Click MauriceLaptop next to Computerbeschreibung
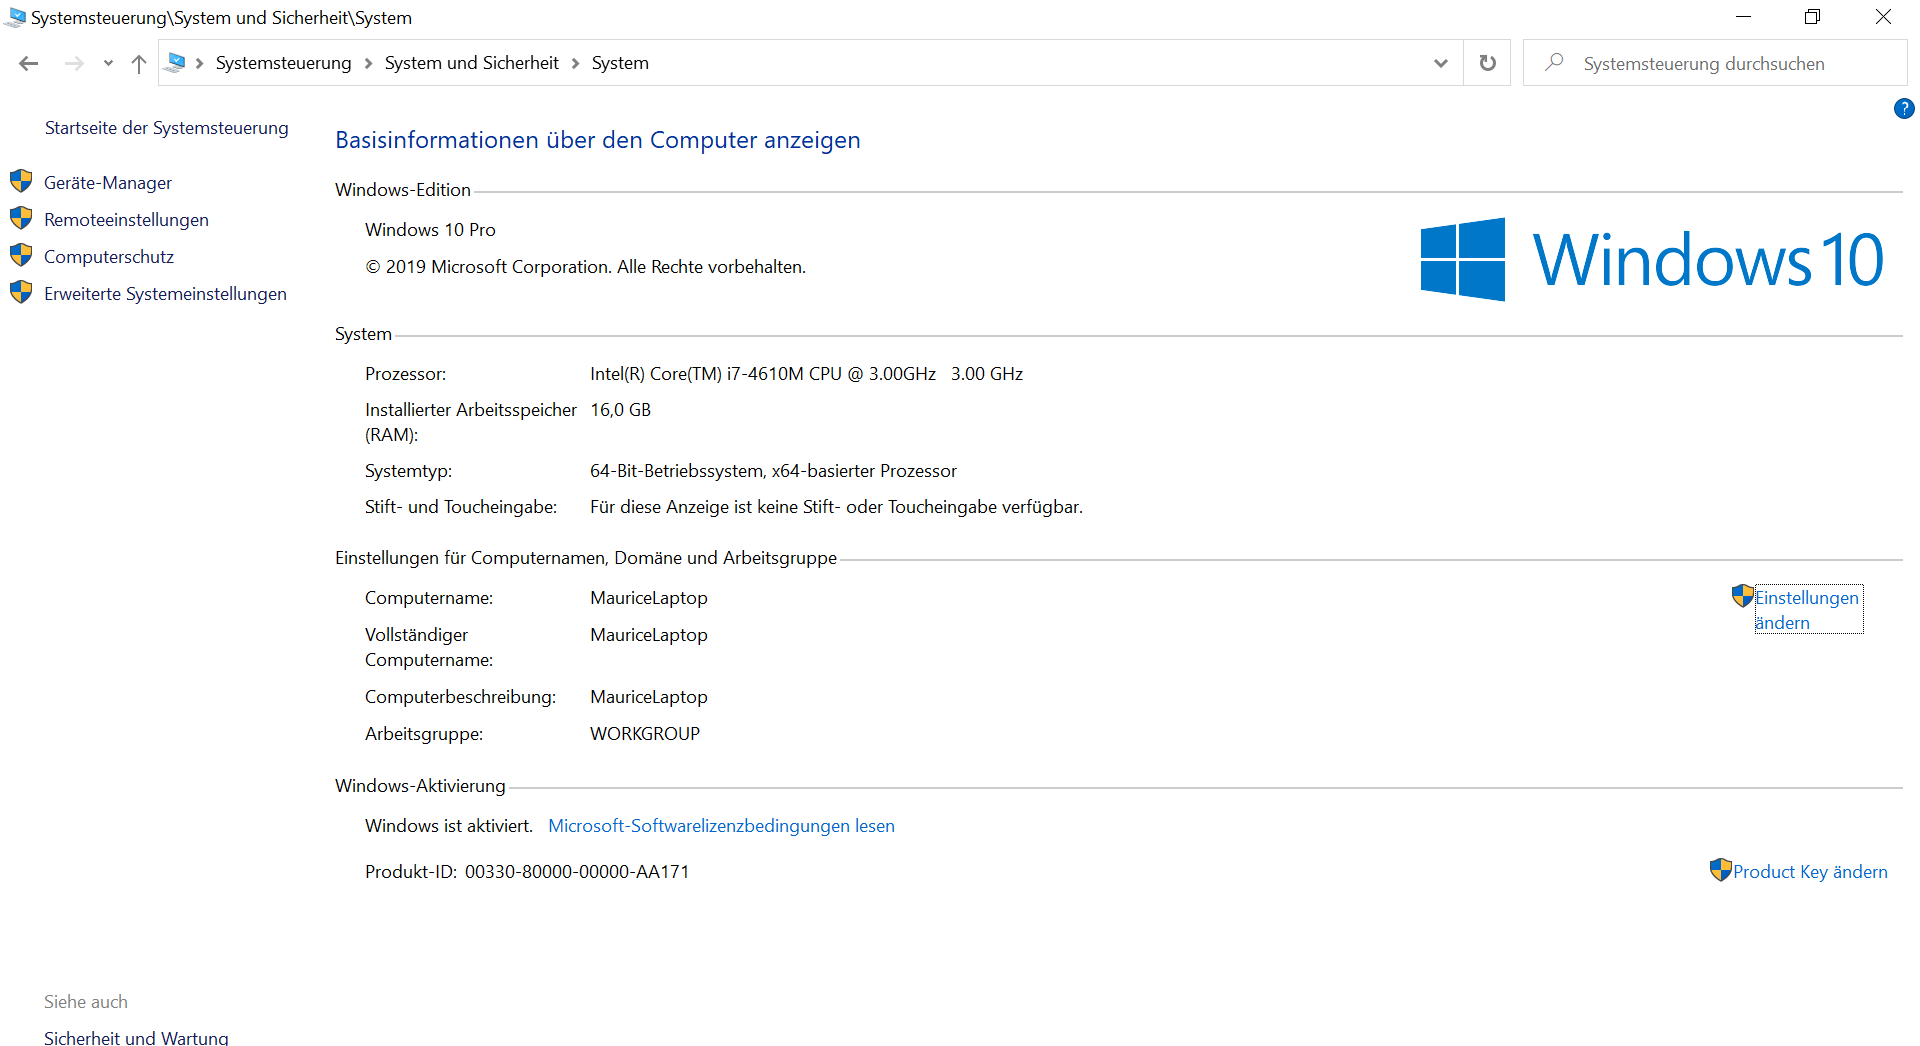 point(649,696)
